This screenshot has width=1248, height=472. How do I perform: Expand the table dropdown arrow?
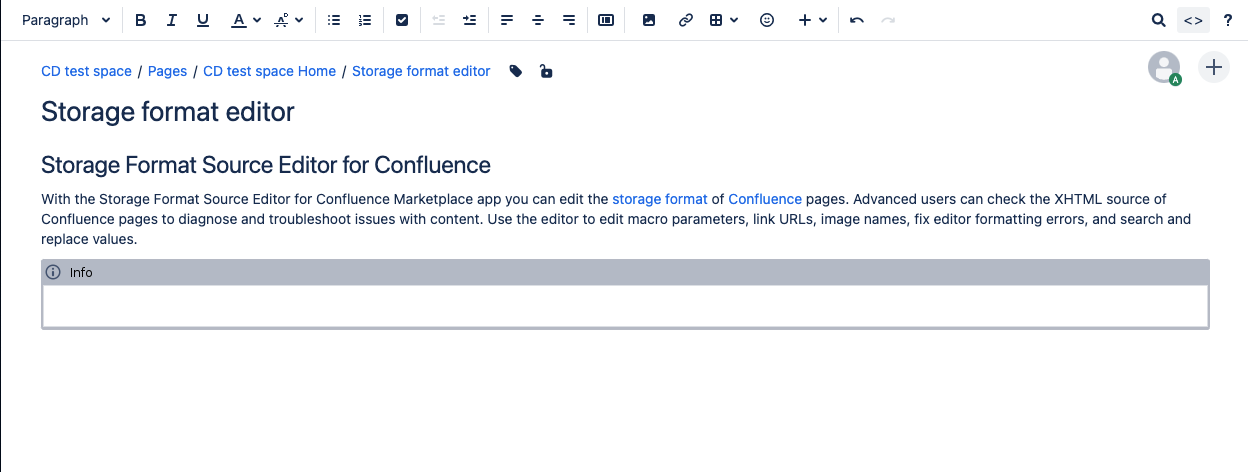(735, 20)
